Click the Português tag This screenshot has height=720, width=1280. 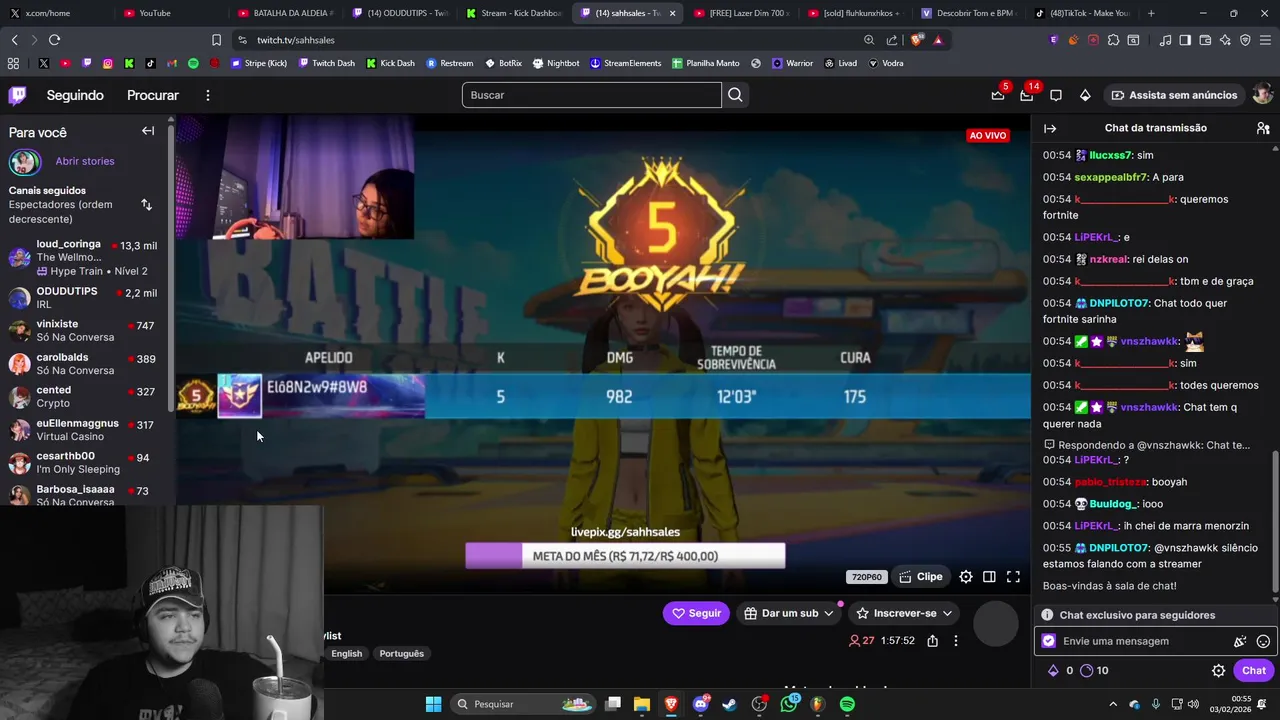(x=402, y=654)
